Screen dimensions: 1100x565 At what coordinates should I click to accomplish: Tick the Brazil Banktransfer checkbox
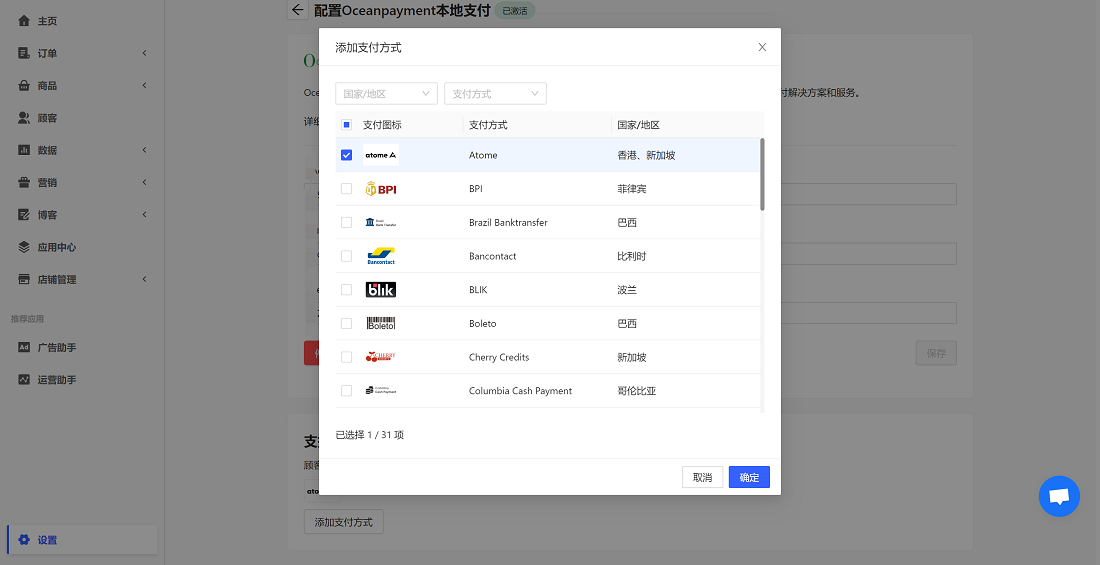click(x=347, y=222)
